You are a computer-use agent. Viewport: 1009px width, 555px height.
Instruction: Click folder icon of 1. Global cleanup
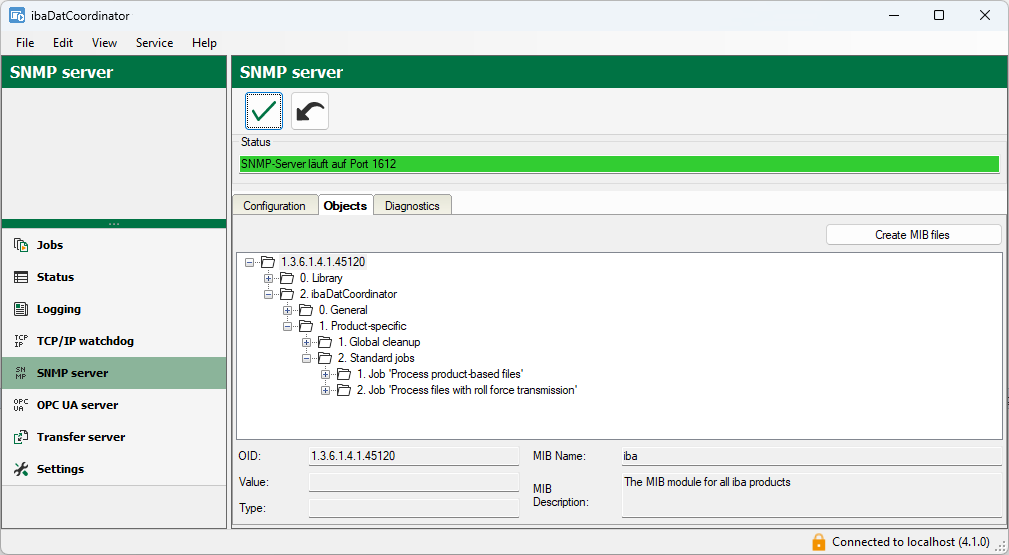(325, 342)
